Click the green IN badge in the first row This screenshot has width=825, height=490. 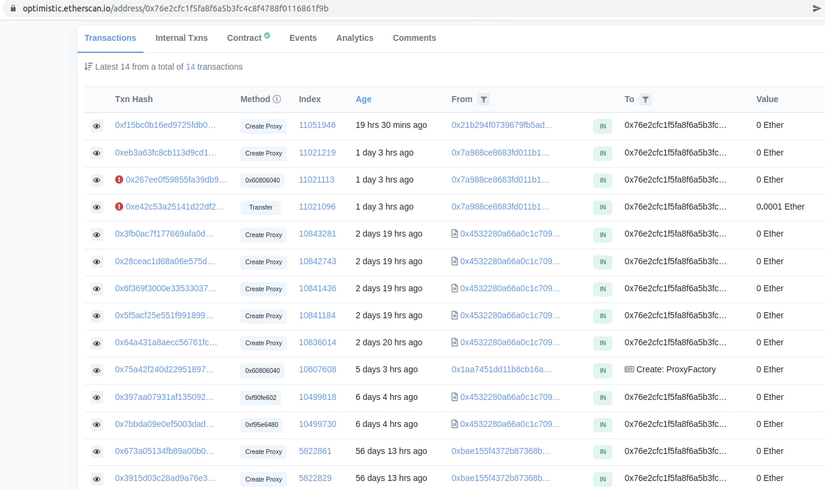click(602, 126)
